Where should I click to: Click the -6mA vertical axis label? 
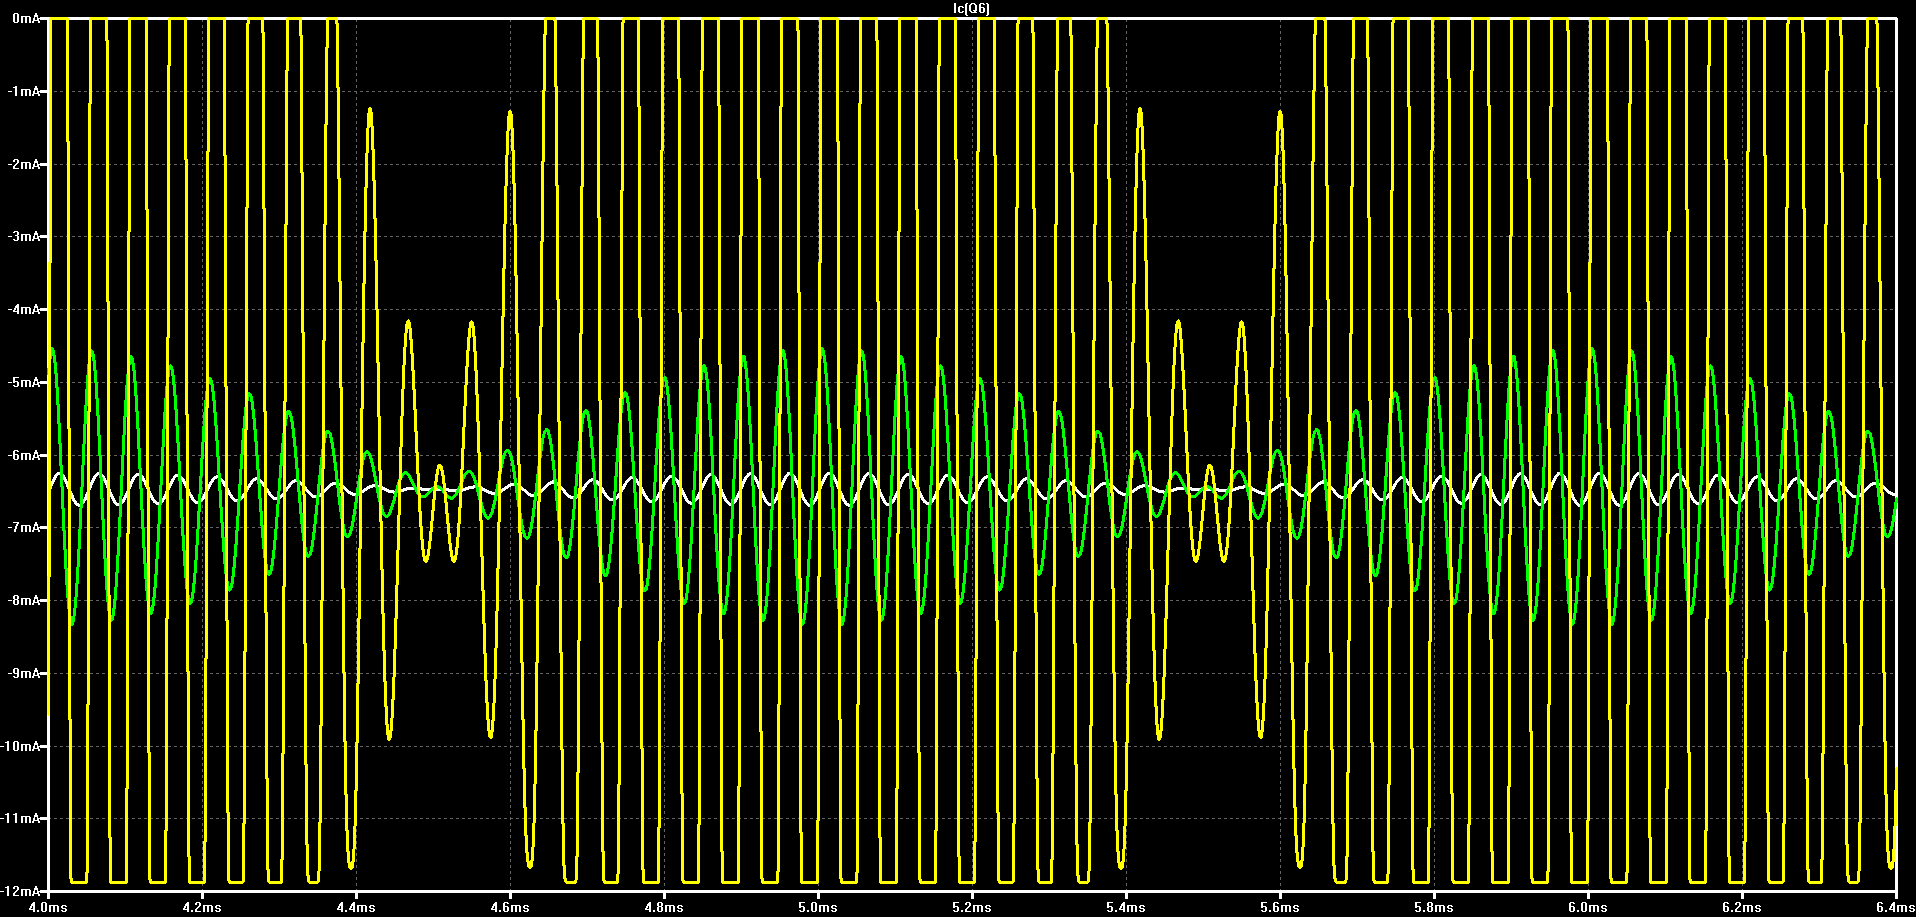[x=24, y=455]
